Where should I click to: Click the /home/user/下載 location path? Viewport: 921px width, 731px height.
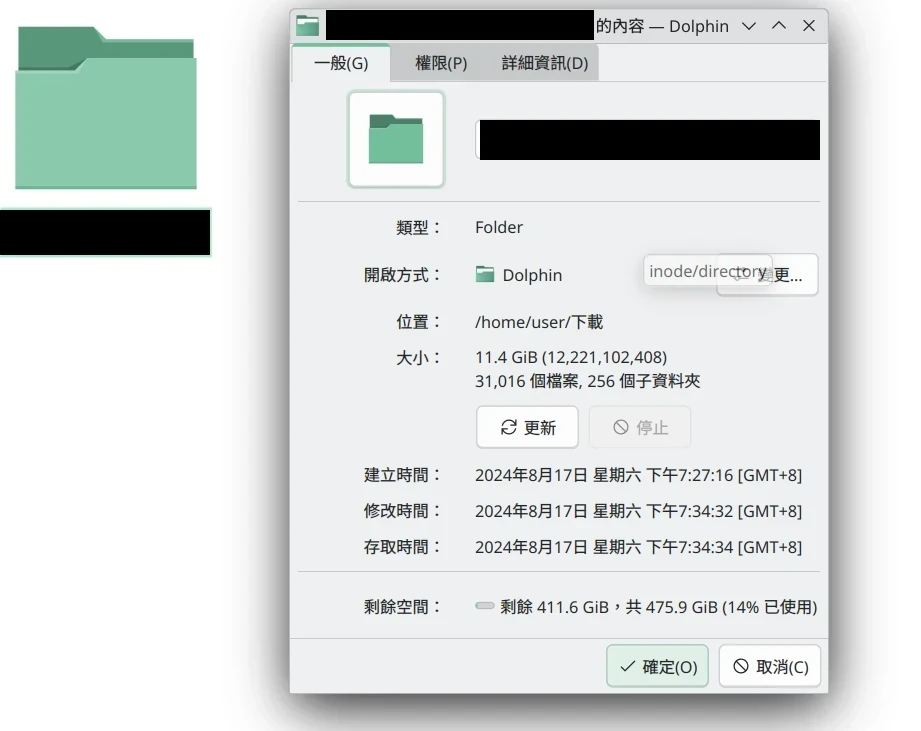539,322
